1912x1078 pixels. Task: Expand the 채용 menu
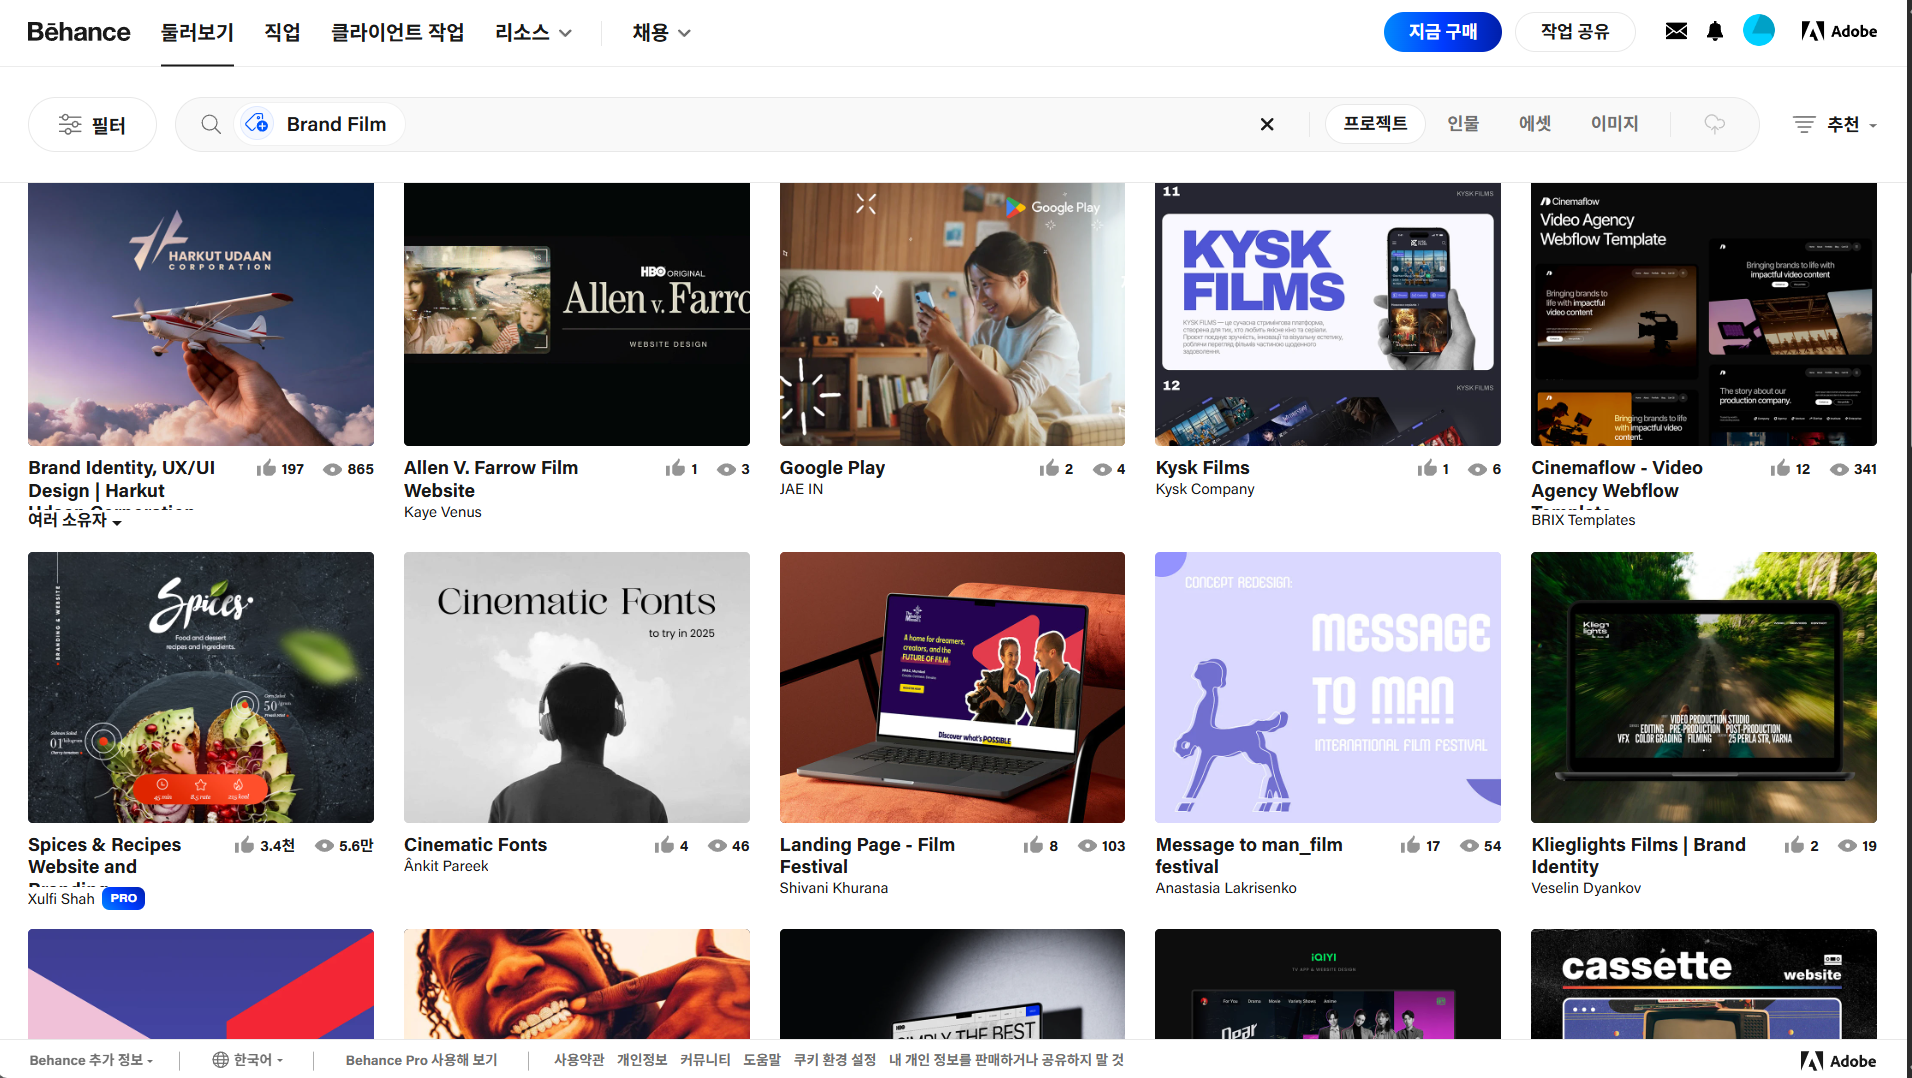(x=661, y=32)
